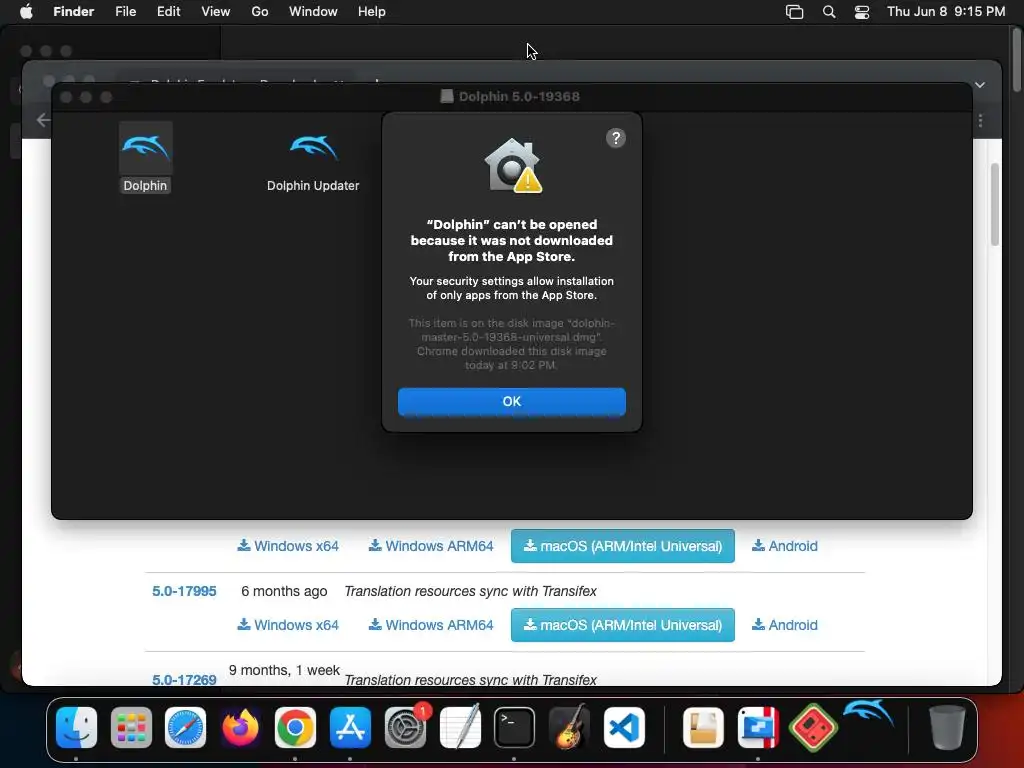Viewport: 1024px width, 768px height.
Task: Launch Firefox from the Dock
Action: [x=240, y=728]
